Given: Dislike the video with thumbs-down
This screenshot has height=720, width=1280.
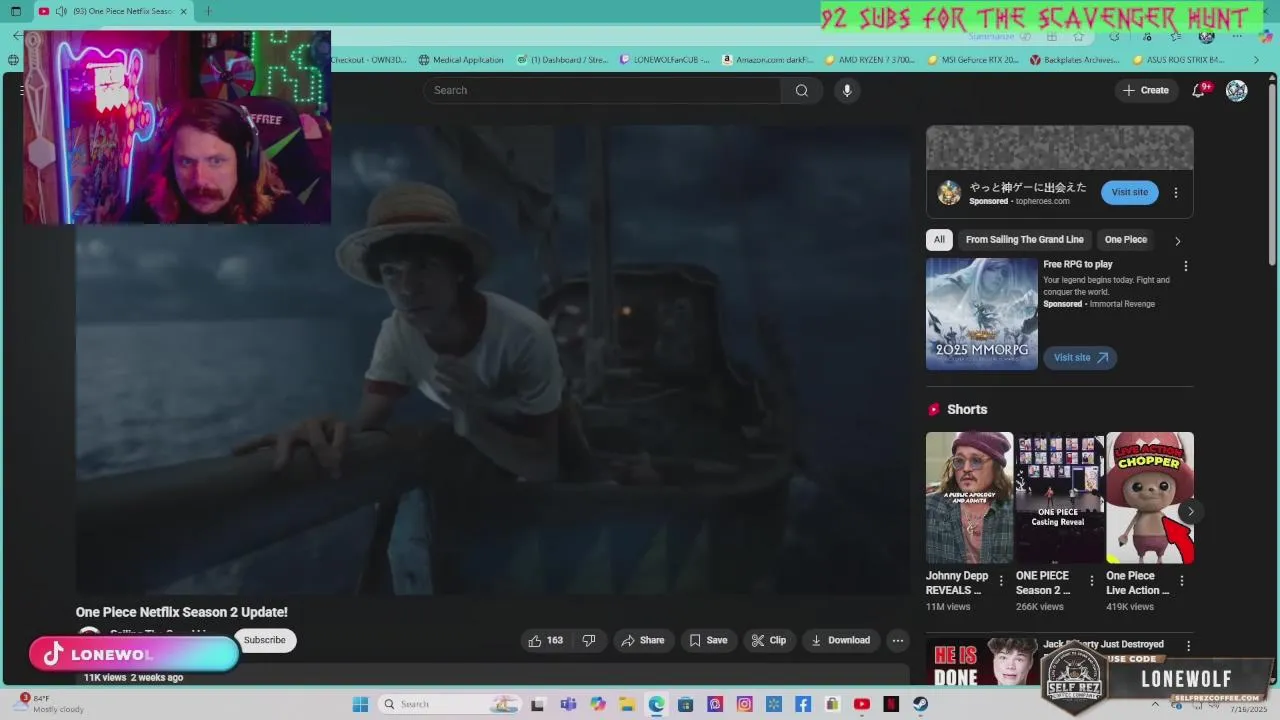Looking at the screenshot, I should click(589, 640).
